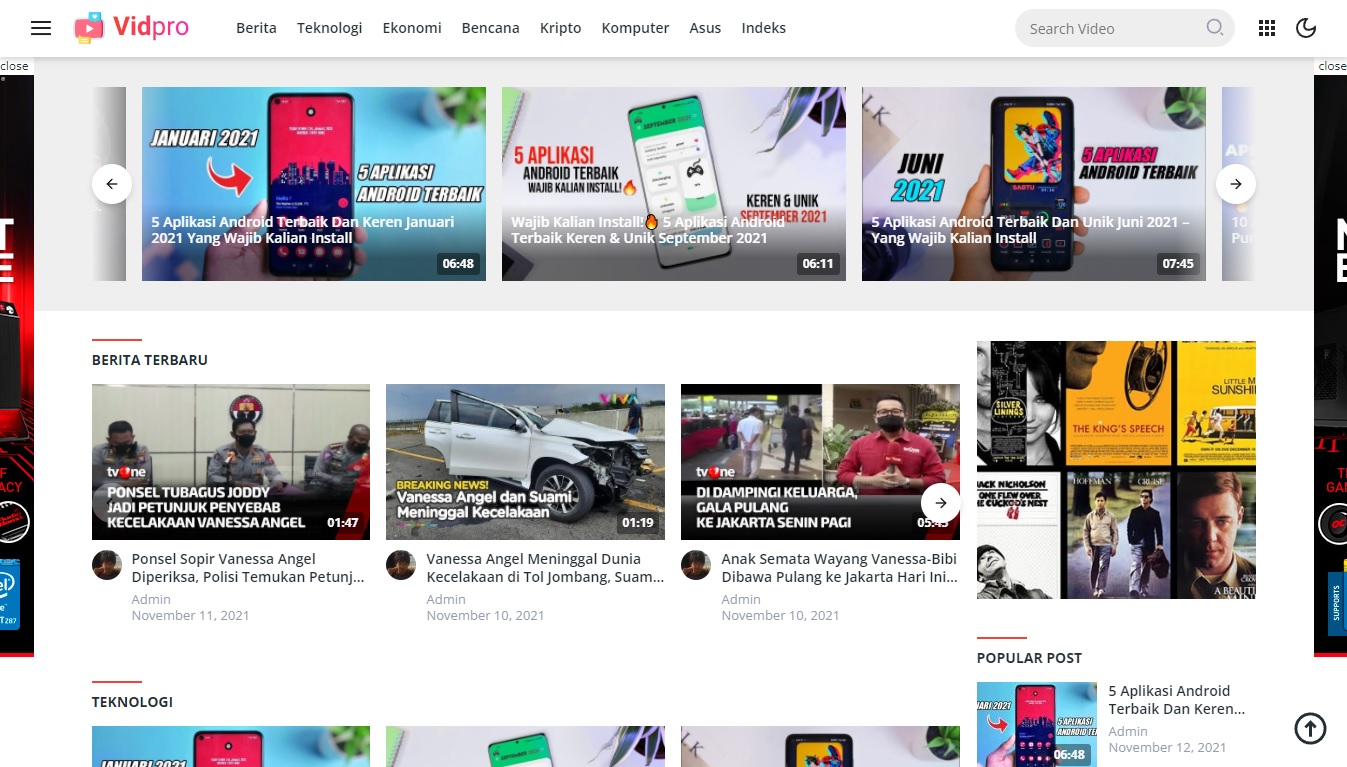Close the right side ad
Screen dimensions: 1347x767
coord(1331,66)
